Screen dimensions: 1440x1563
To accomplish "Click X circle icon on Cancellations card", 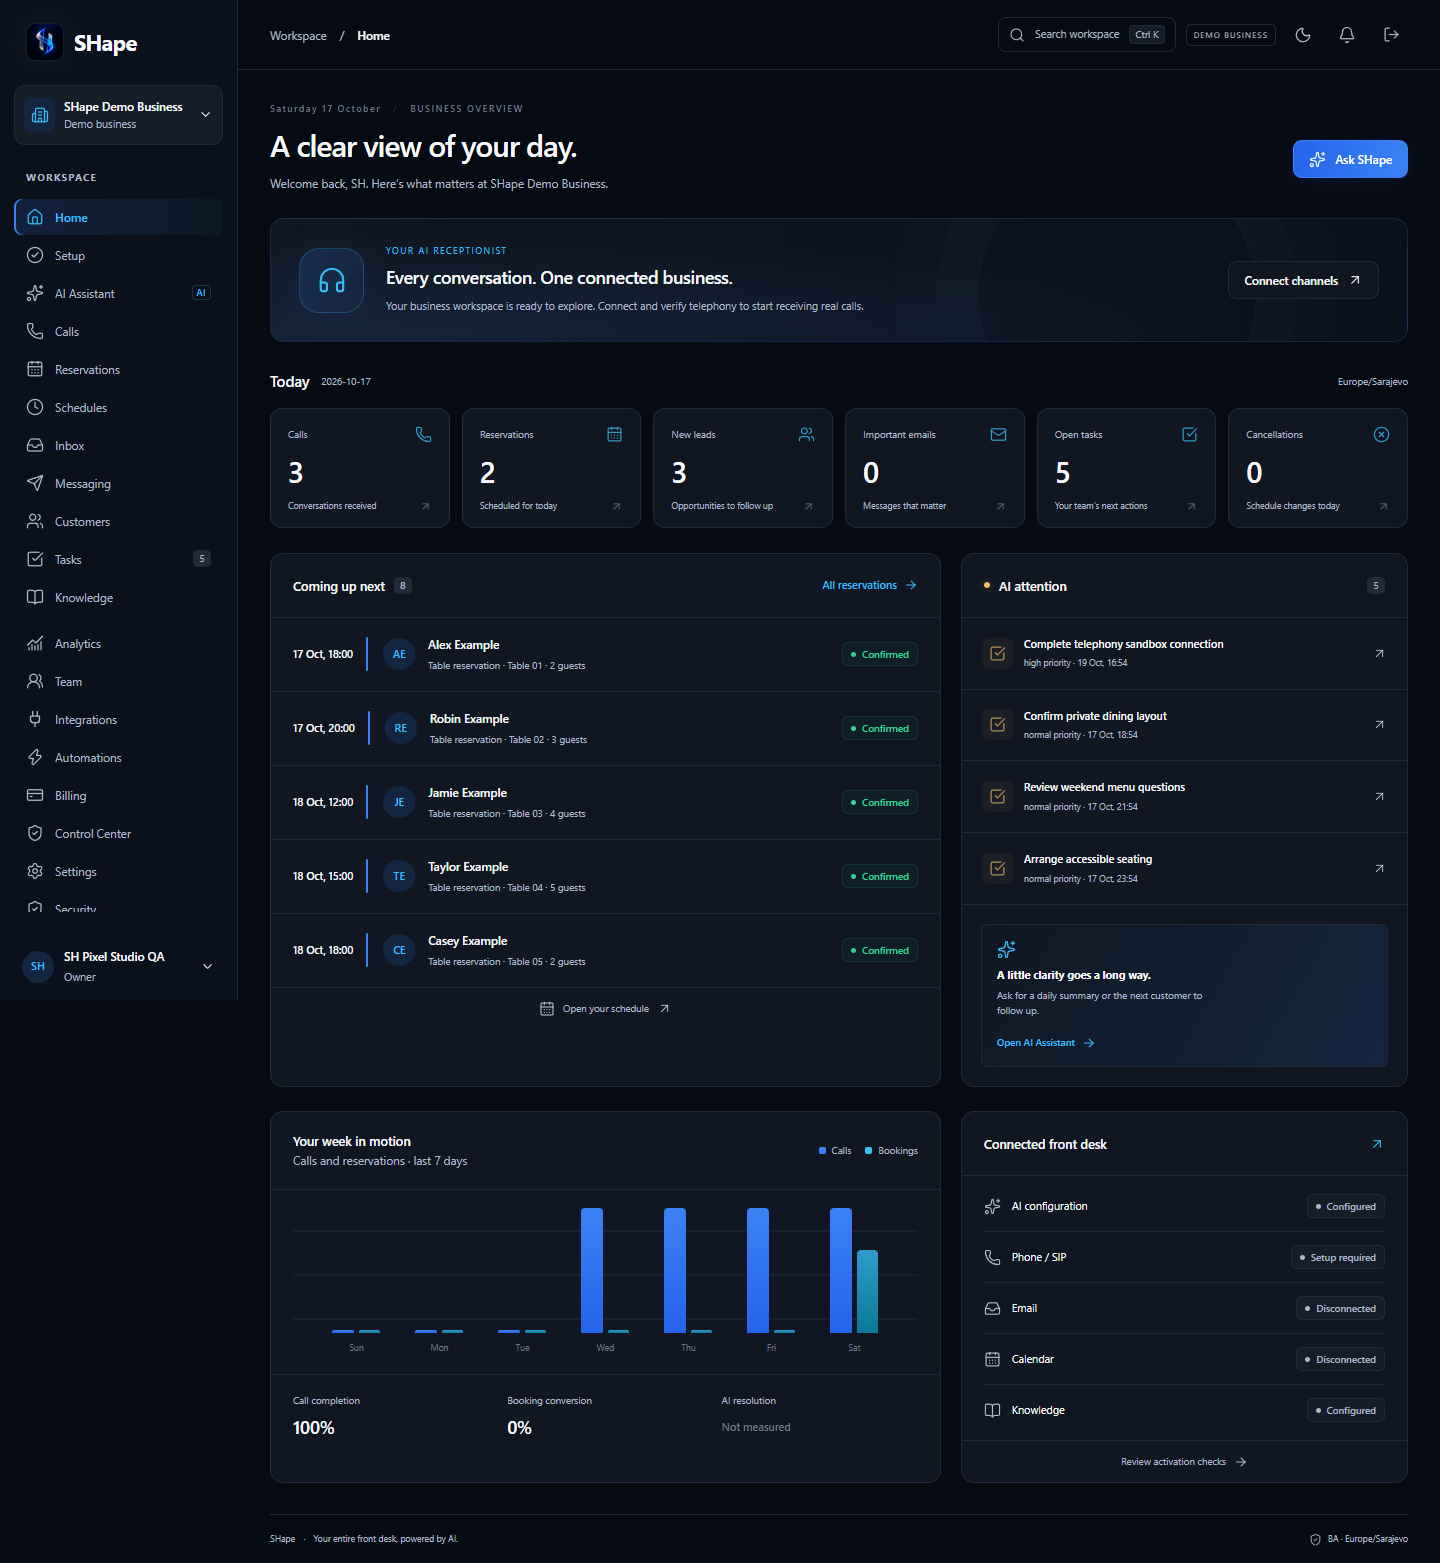I will click(1381, 434).
